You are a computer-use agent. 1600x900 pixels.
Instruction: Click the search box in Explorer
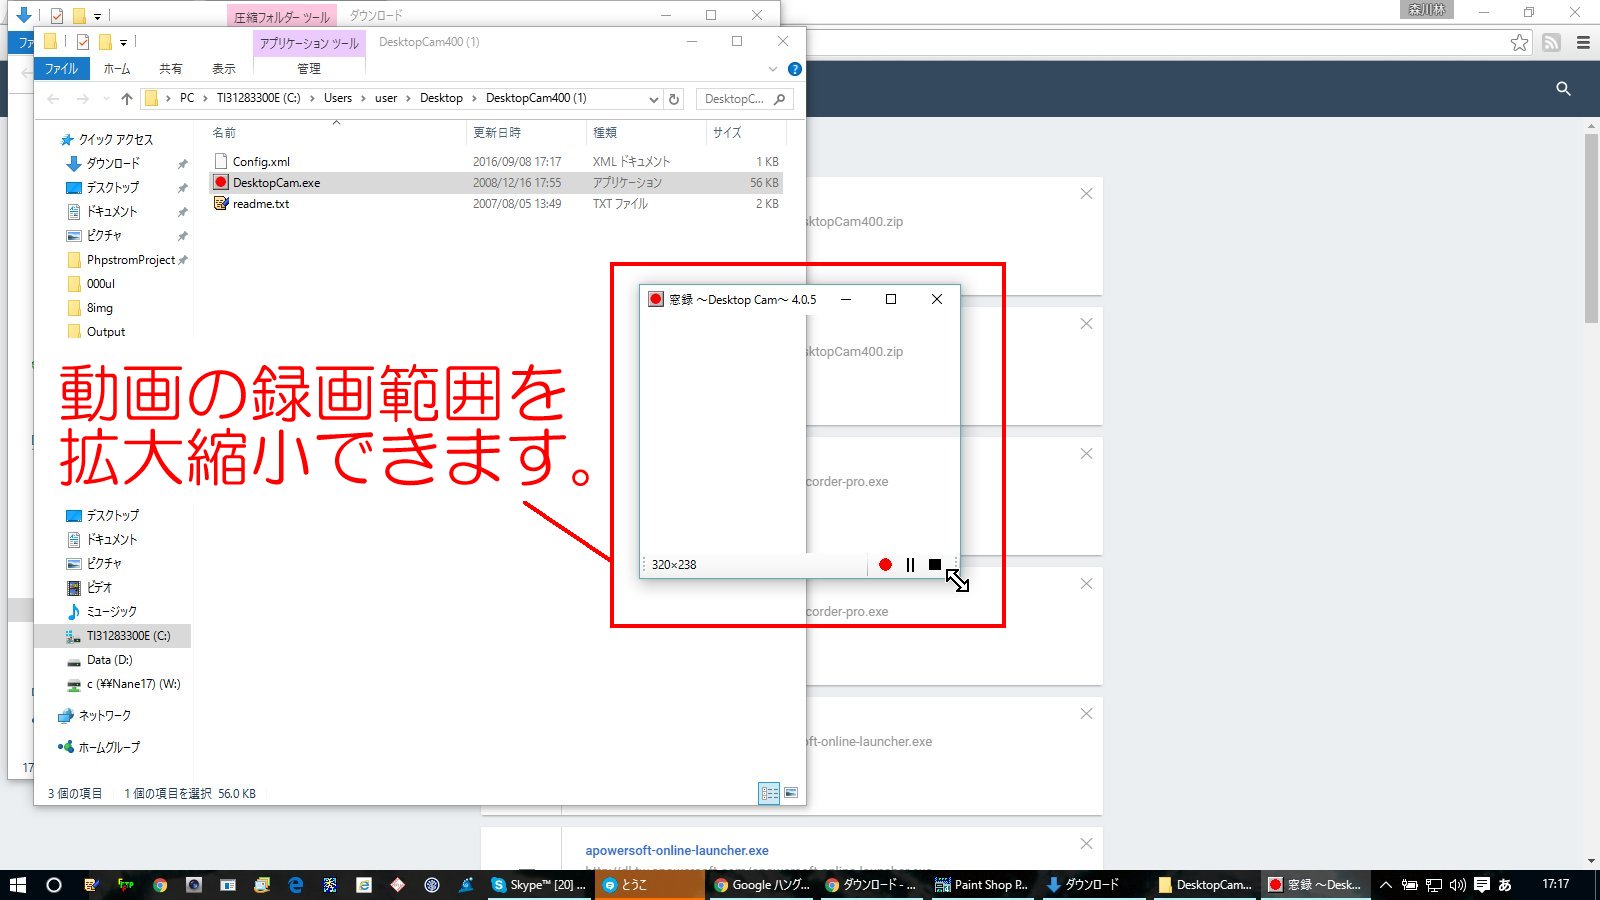pyautogui.click(x=736, y=99)
